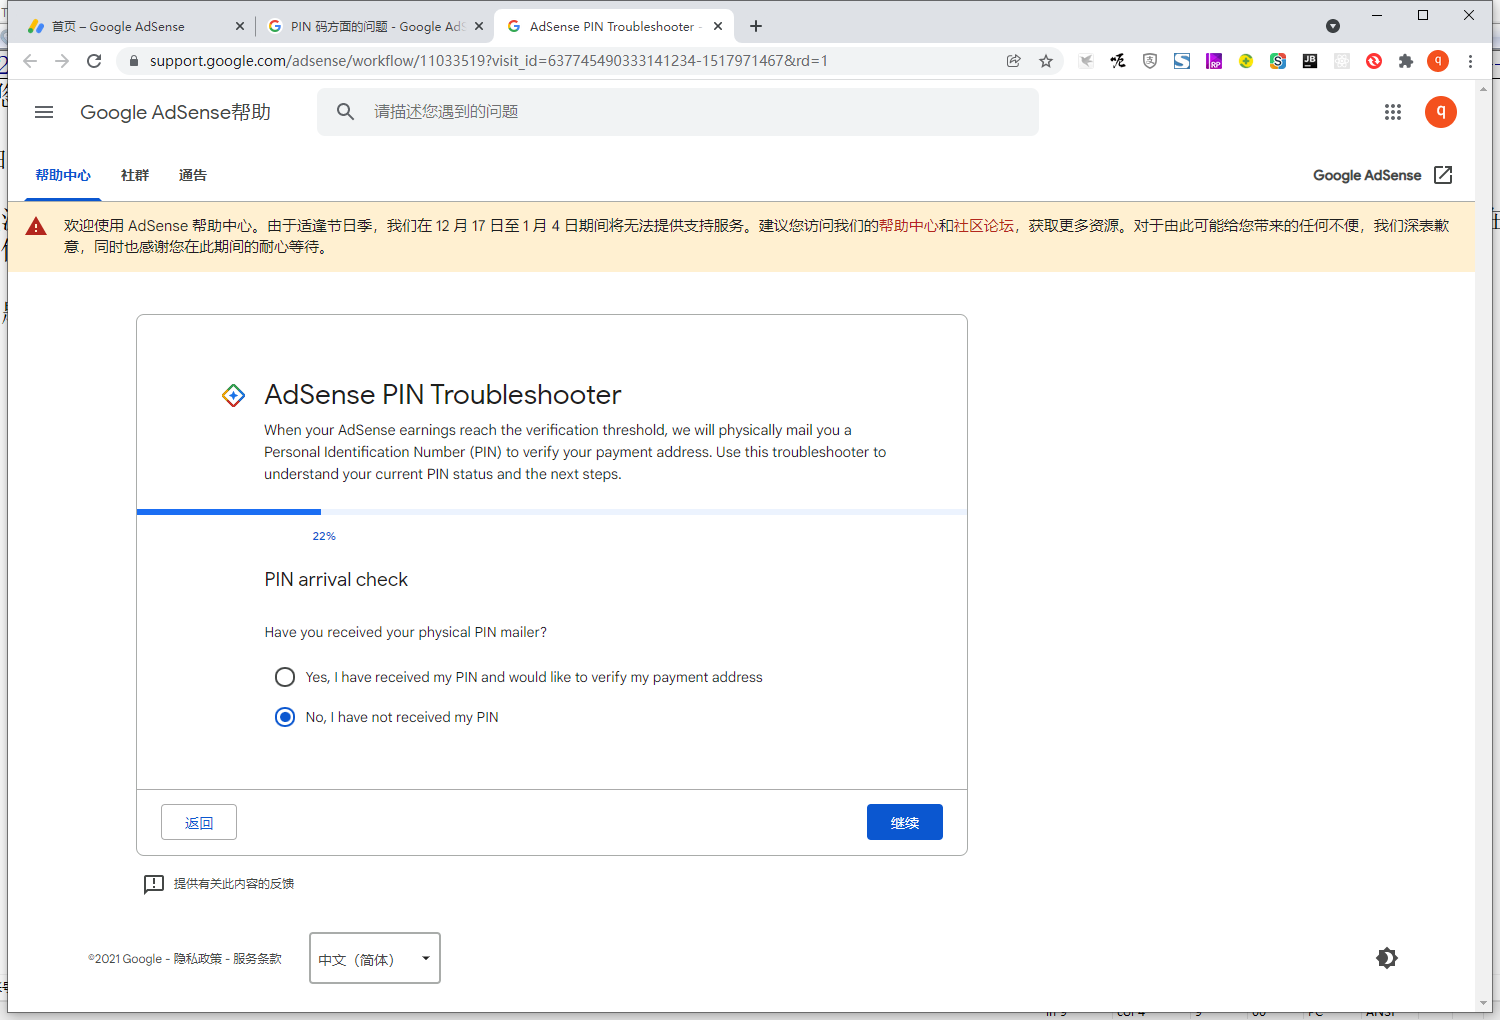Open the new tab plus button
Viewport: 1500px width, 1020px height.
(x=756, y=26)
